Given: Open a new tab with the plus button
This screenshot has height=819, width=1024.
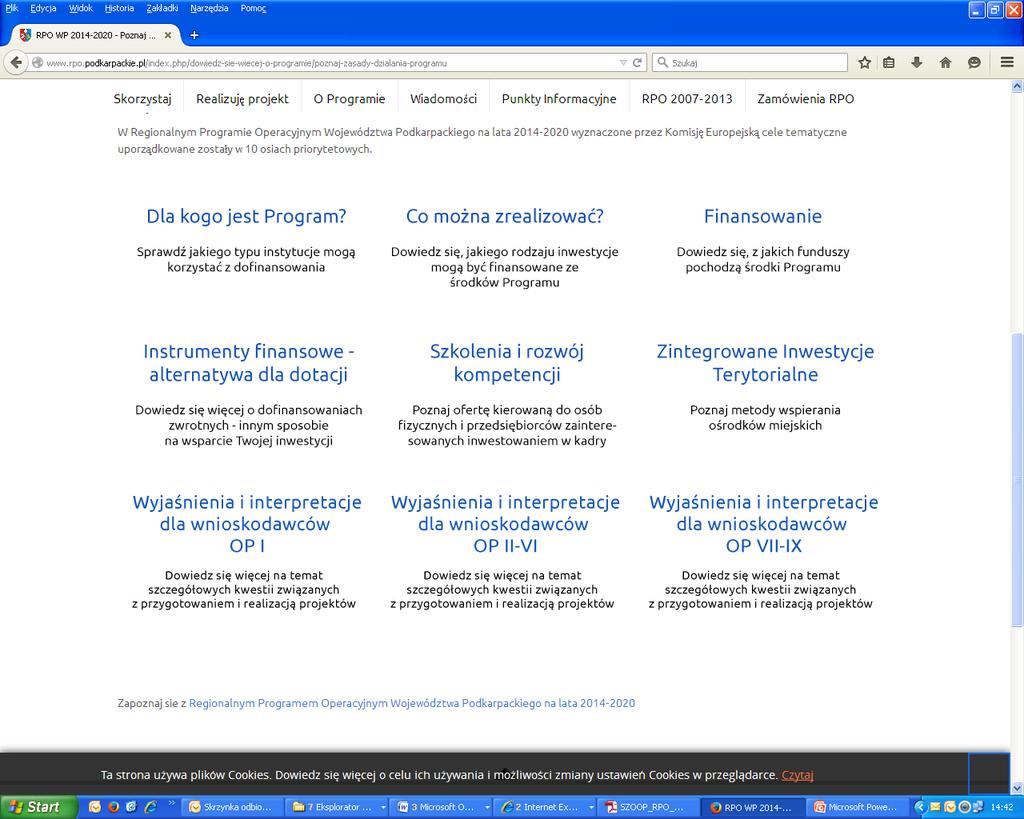Looking at the screenshot, I should (x=194, y=35).
